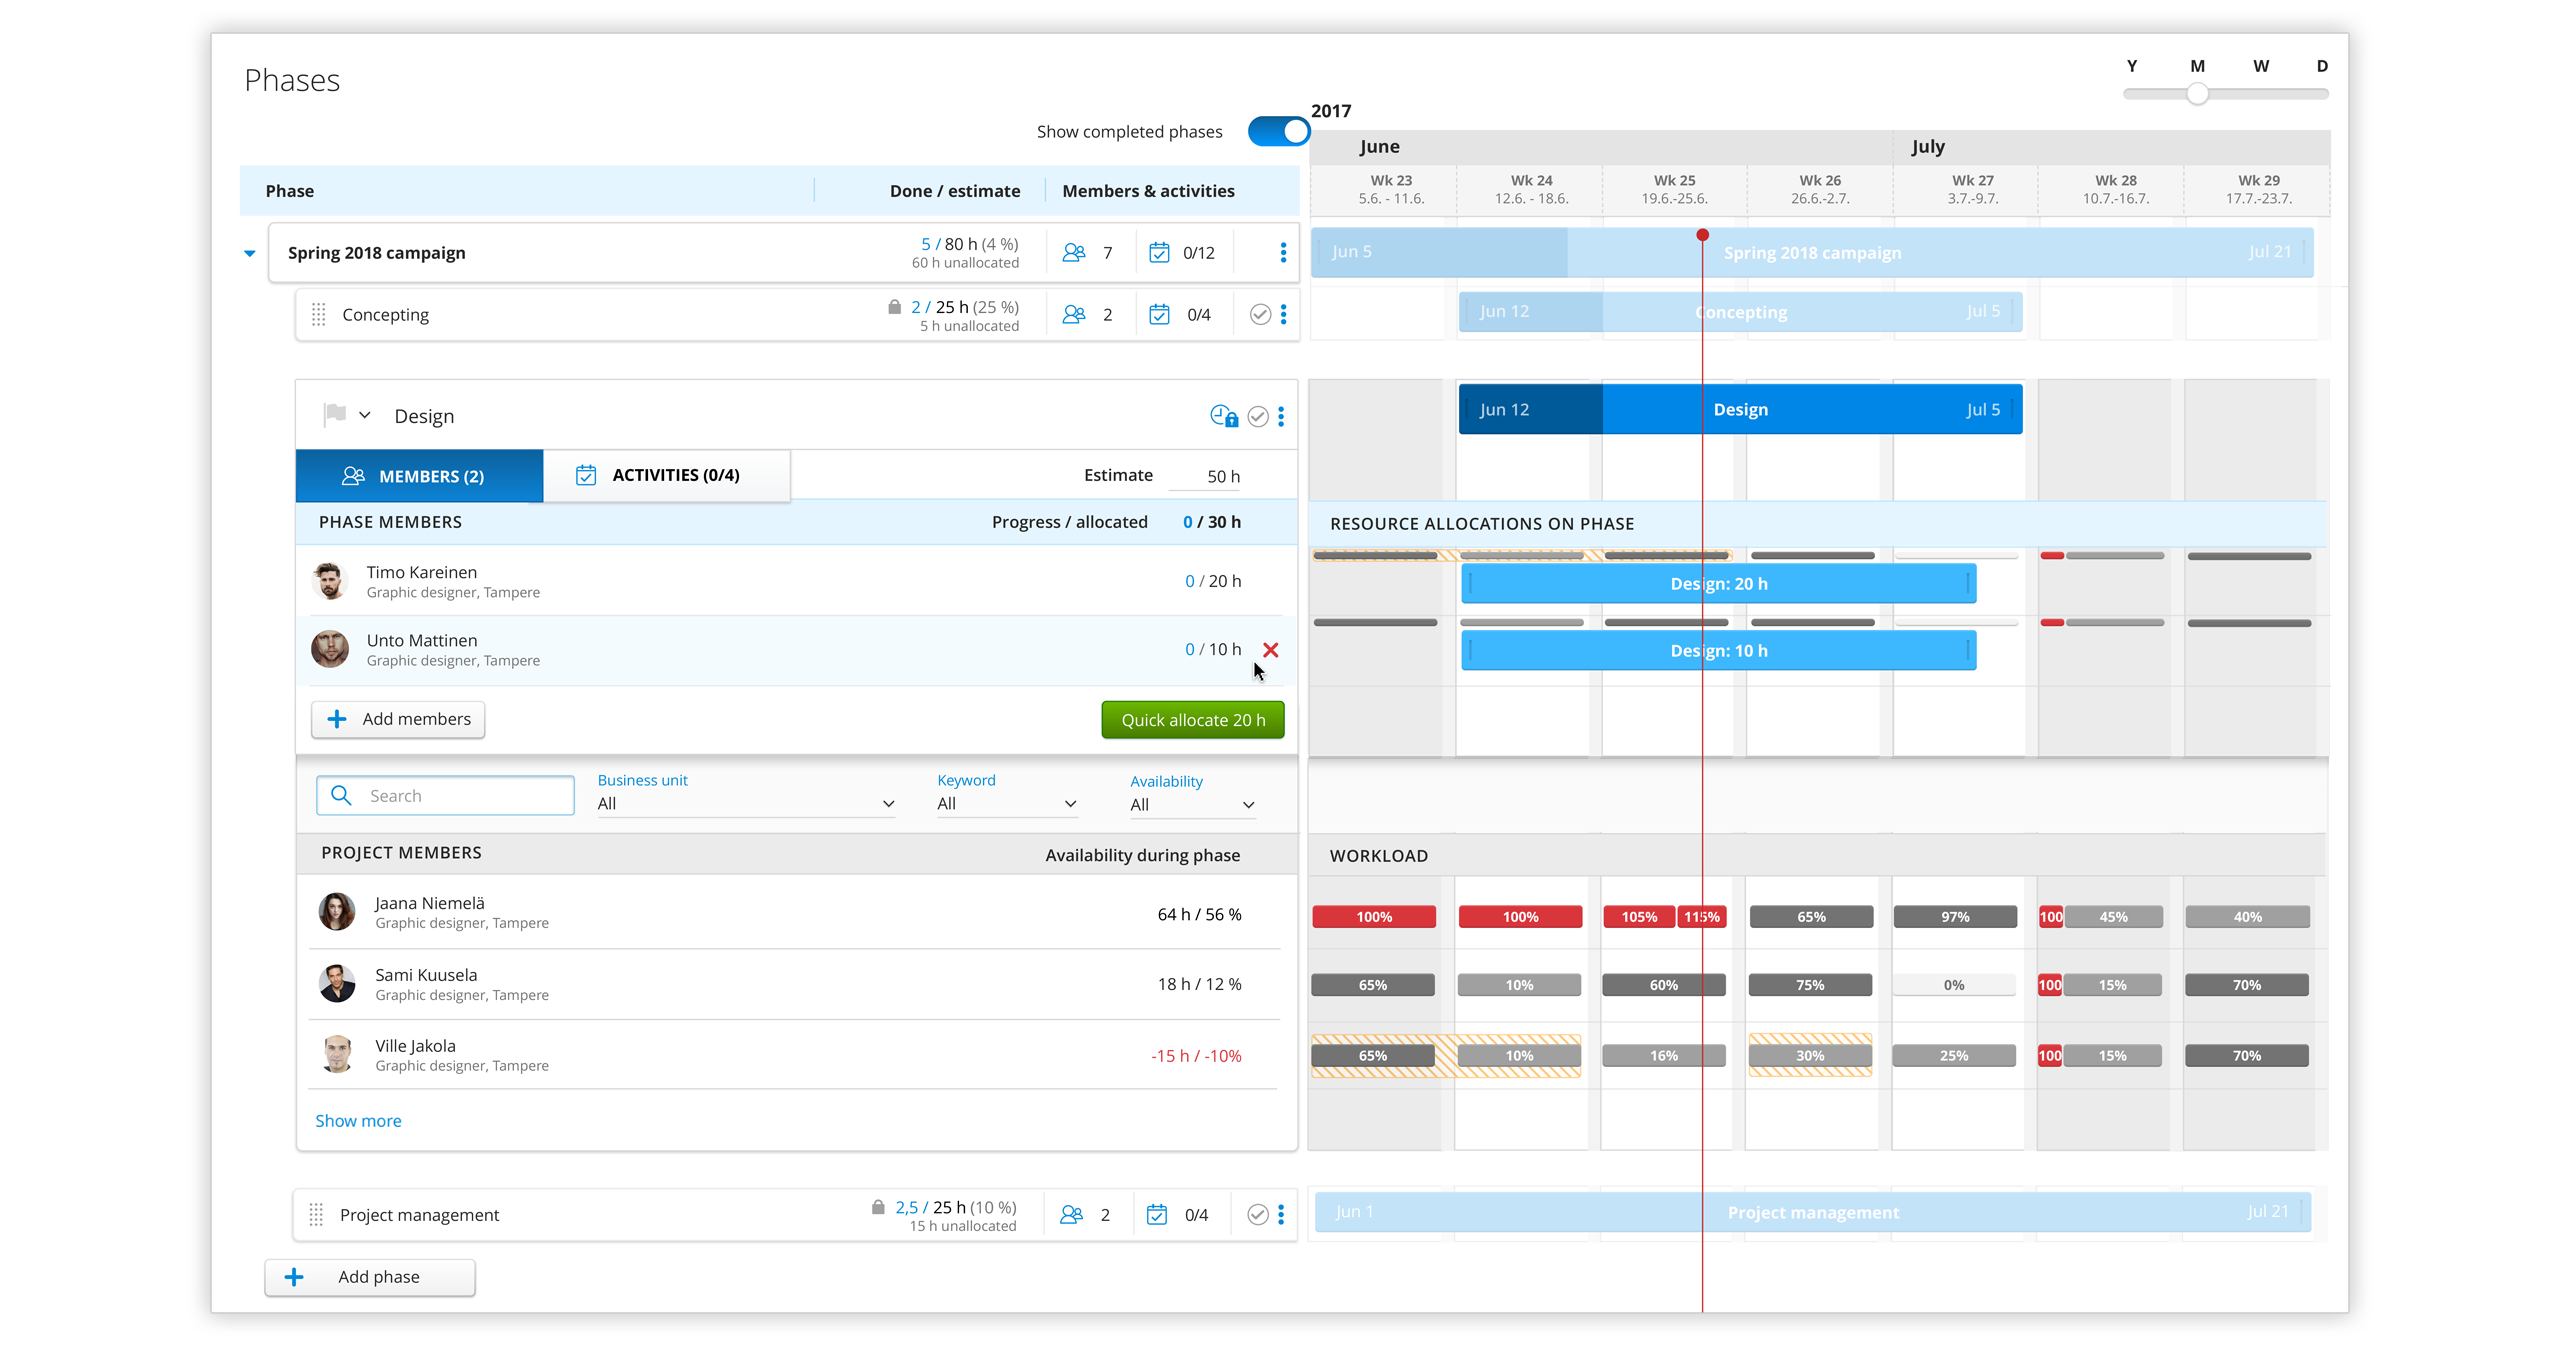Open the kebab menu on Spring 2018 campaign

pos(1283,252)
